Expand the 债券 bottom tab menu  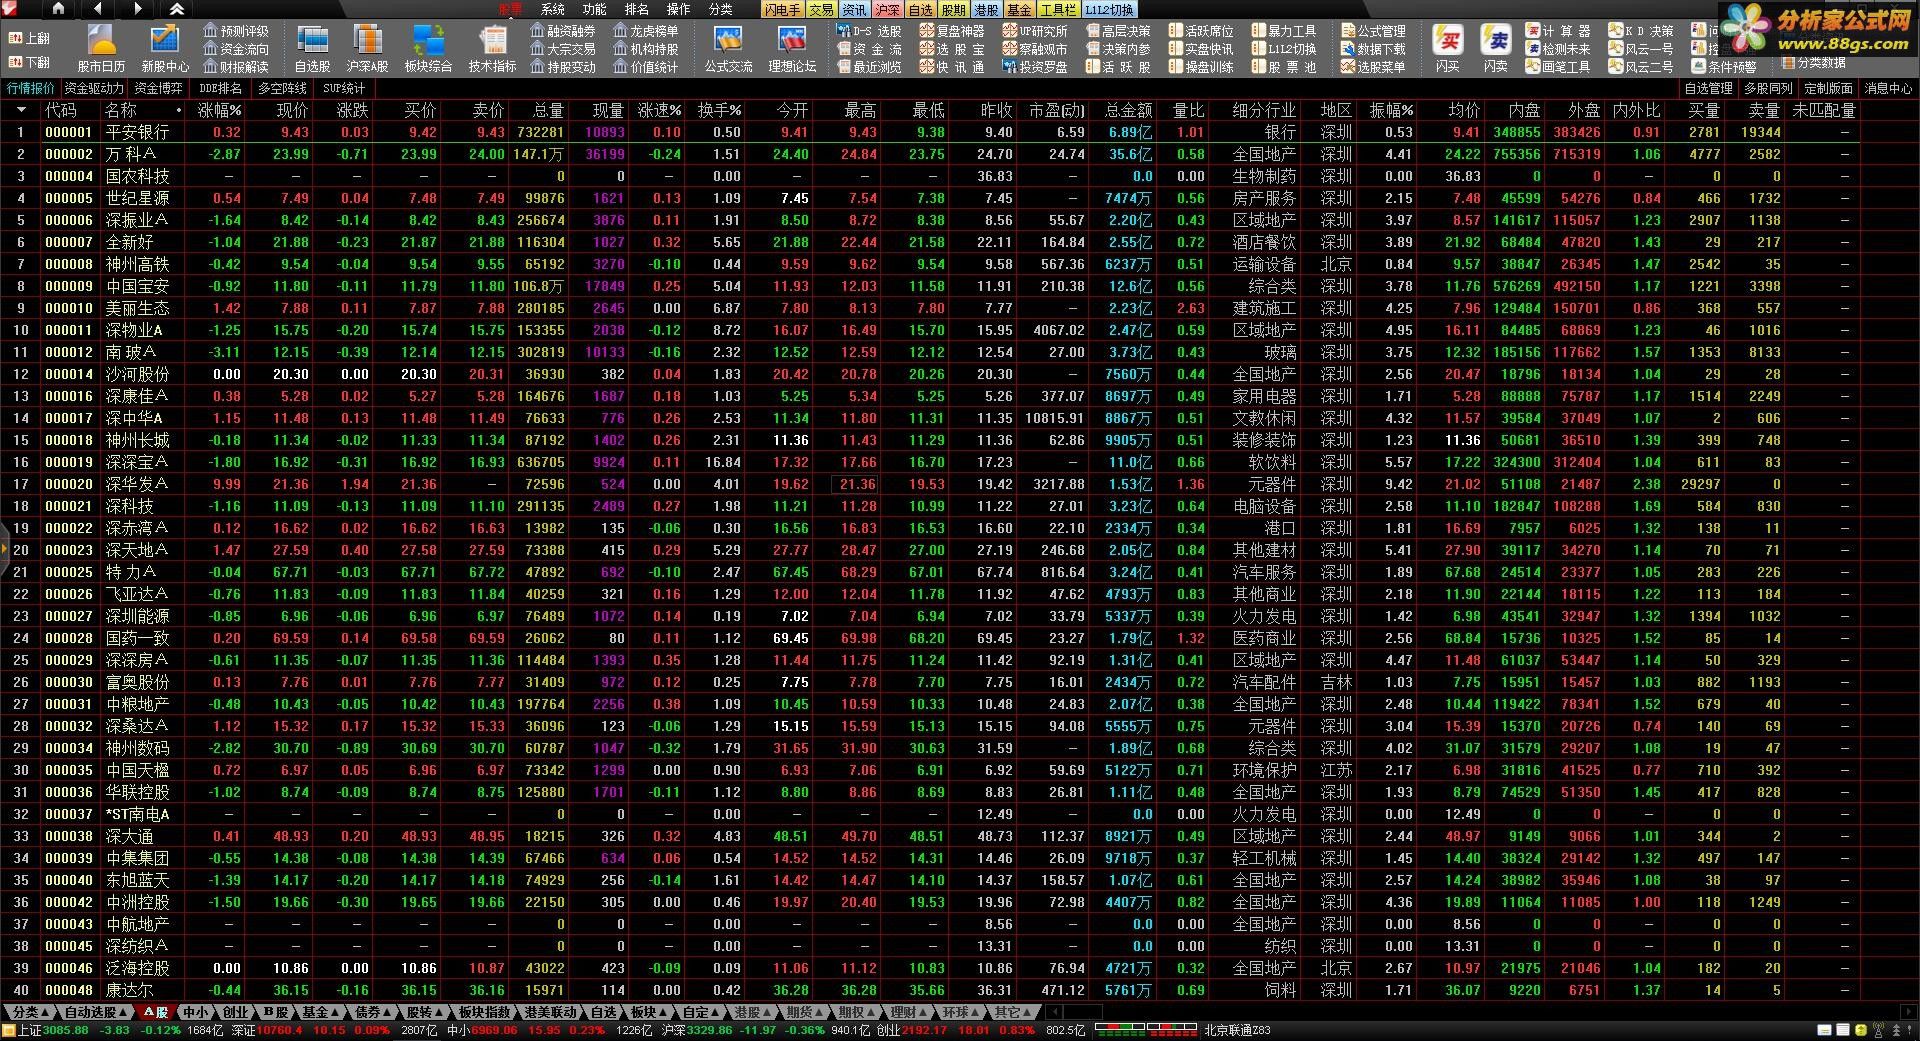pos(374,1012)
